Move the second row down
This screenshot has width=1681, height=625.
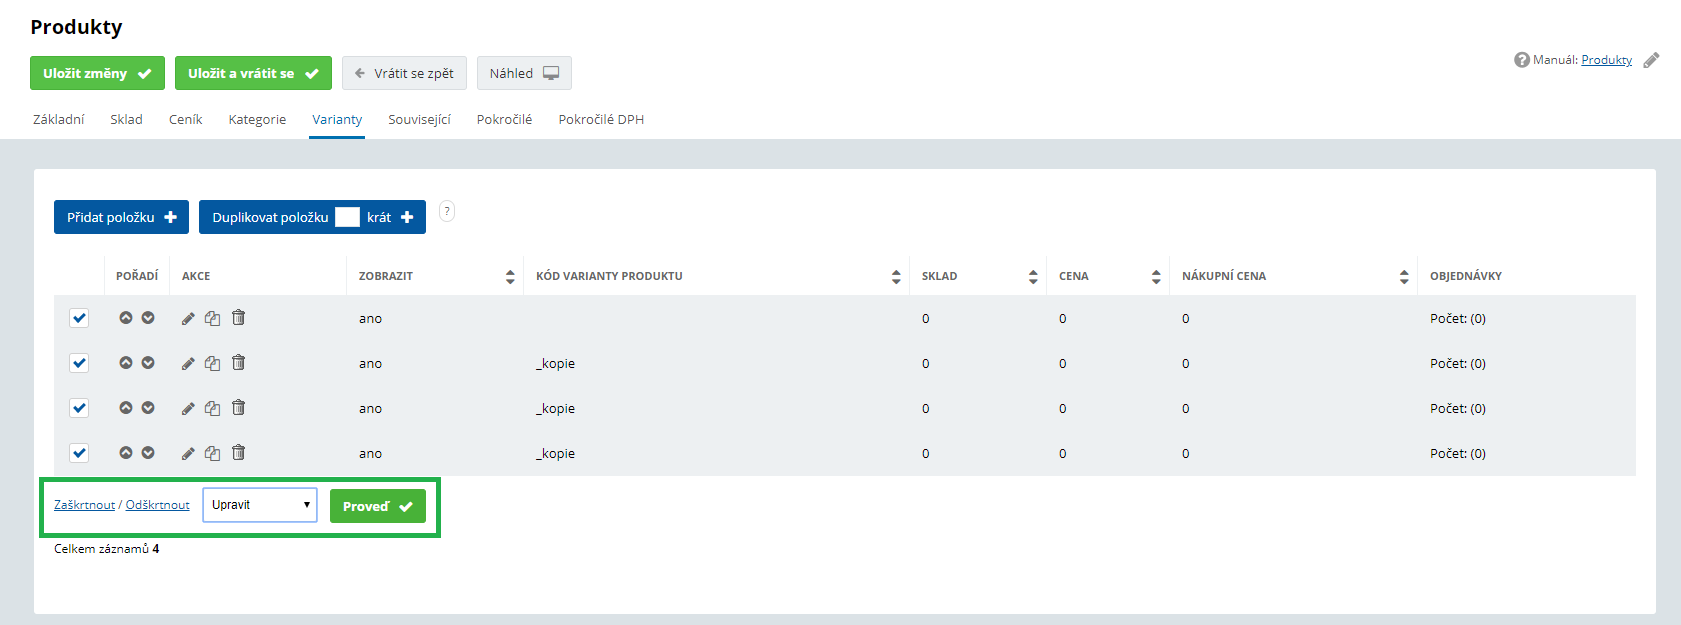tap(148, 363)
